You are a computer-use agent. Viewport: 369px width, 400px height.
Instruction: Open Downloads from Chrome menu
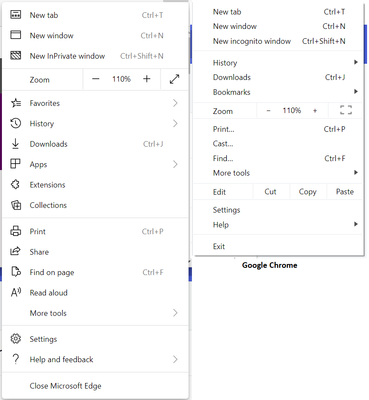click(x=232, y=77)
